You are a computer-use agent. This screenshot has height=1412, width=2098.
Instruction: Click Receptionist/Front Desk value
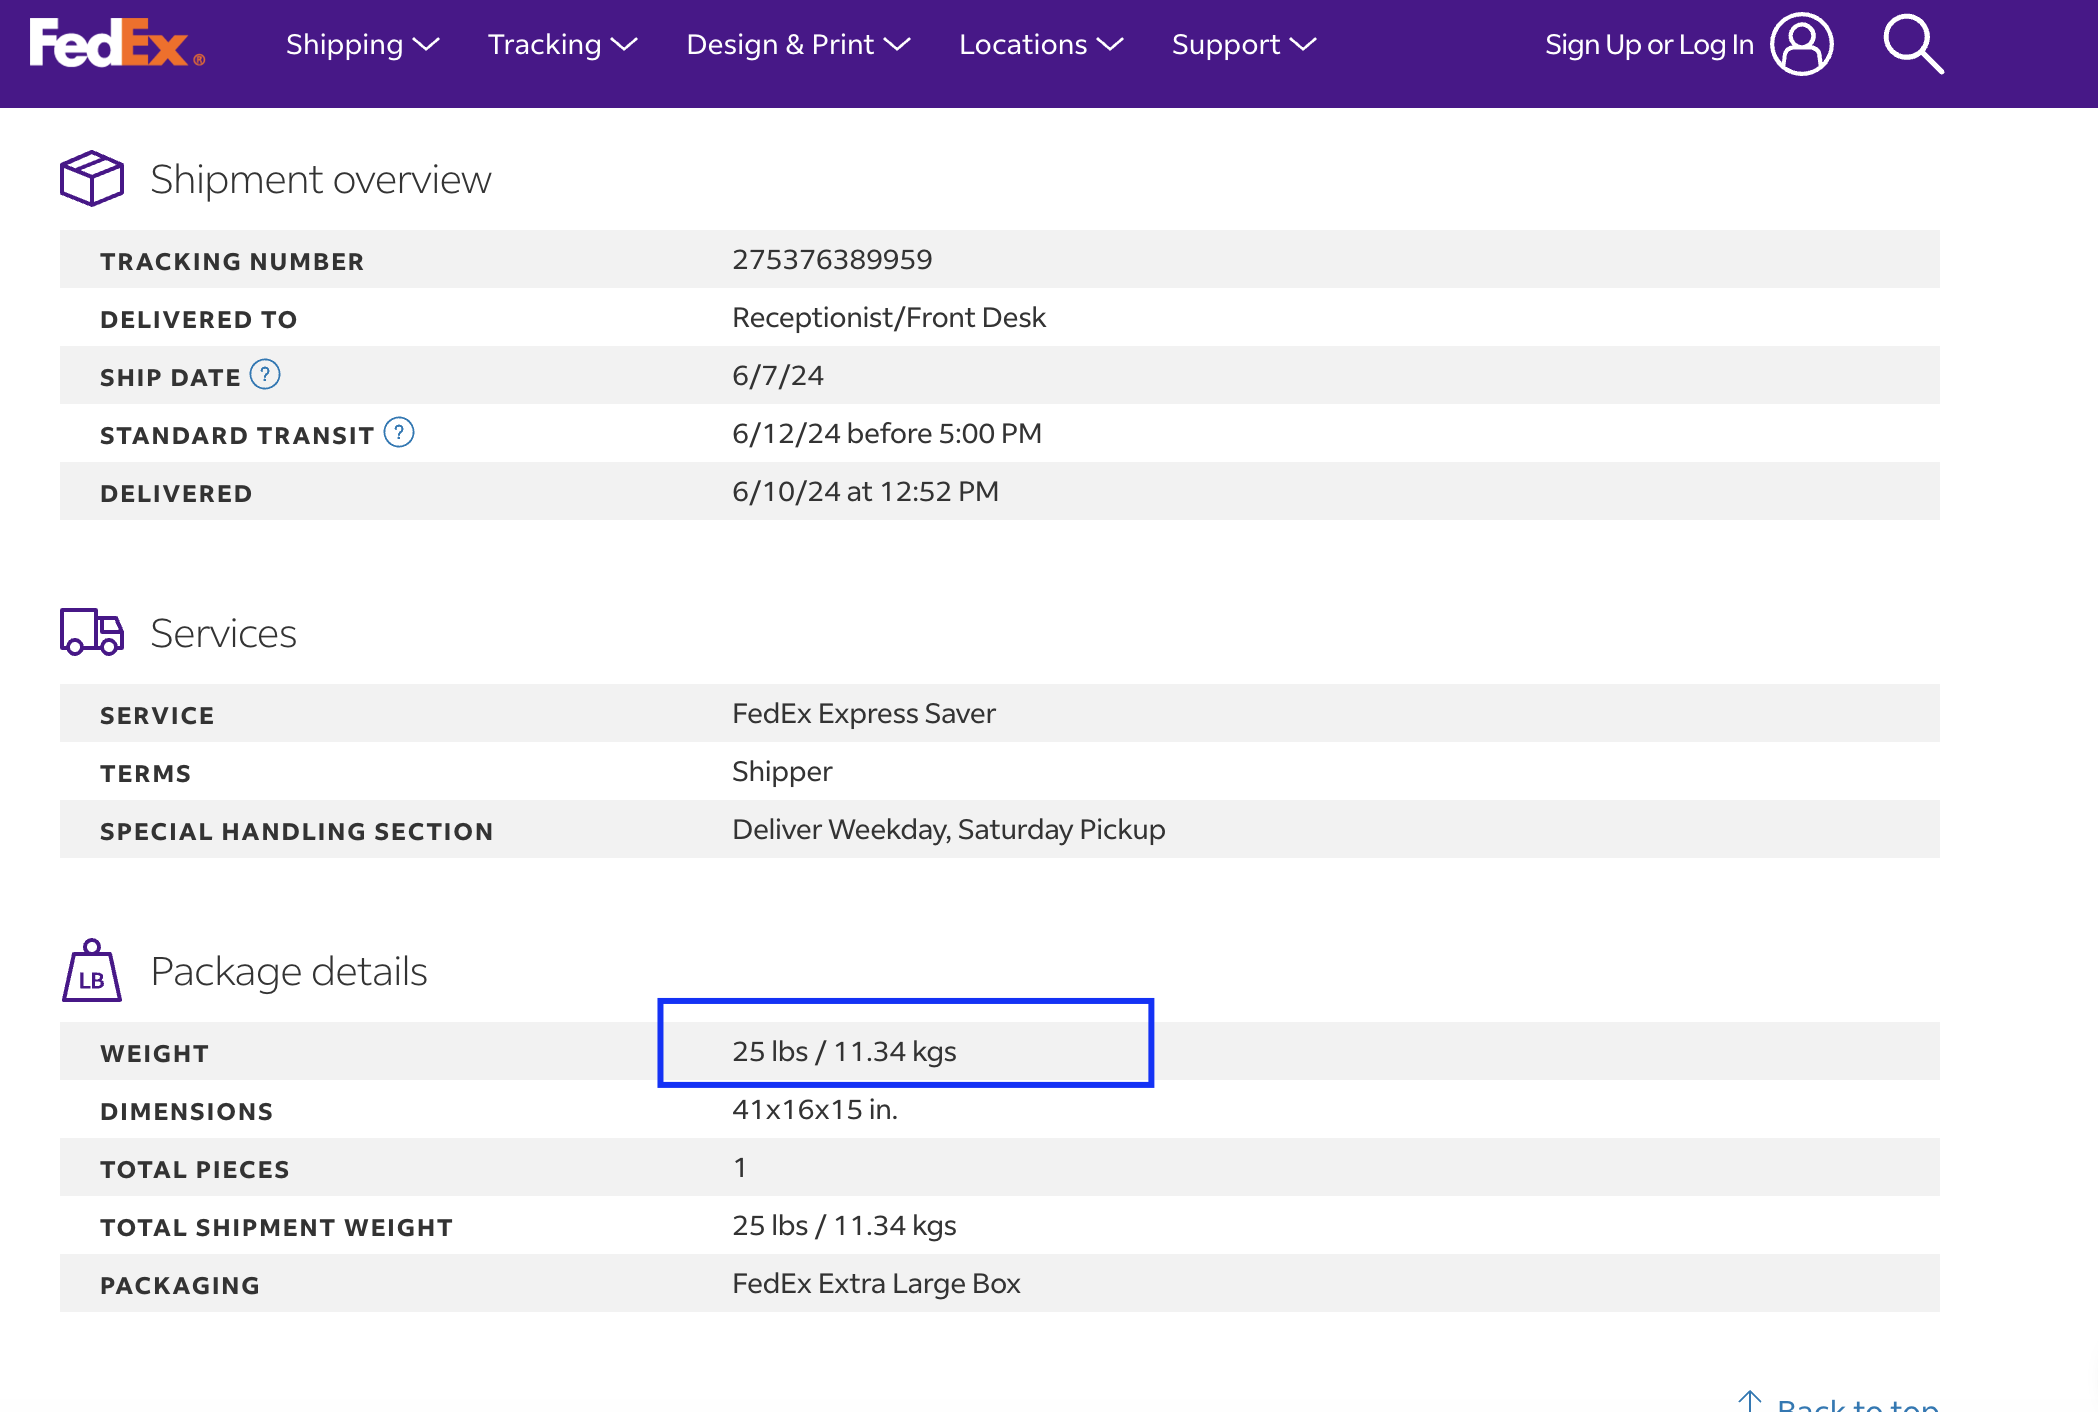[x=889, y=317]
